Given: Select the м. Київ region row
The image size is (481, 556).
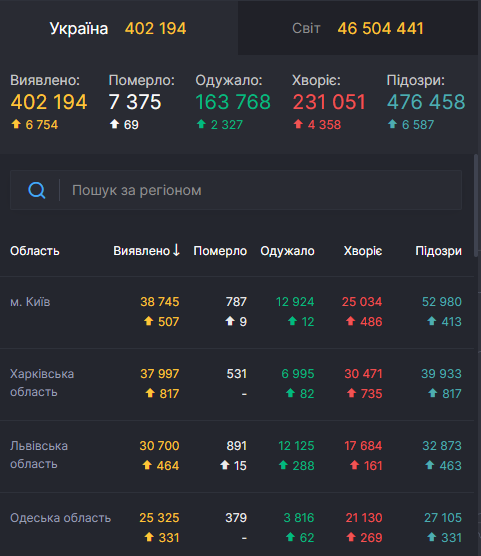Looking at the screenshot, I should (237, 312).
